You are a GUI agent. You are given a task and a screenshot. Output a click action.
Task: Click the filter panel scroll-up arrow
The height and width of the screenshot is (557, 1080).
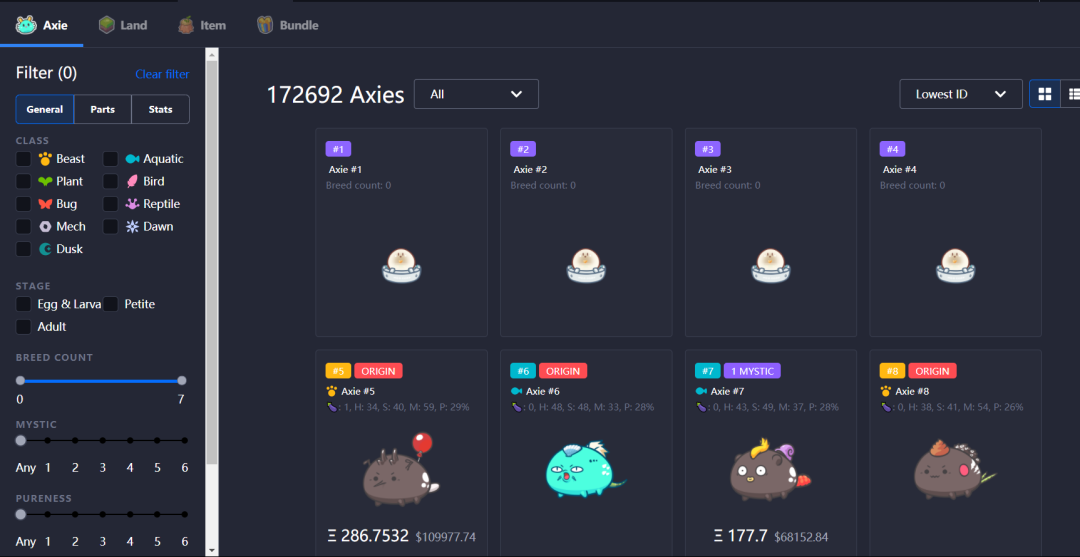pyautogui.click(x=211, y=54)
